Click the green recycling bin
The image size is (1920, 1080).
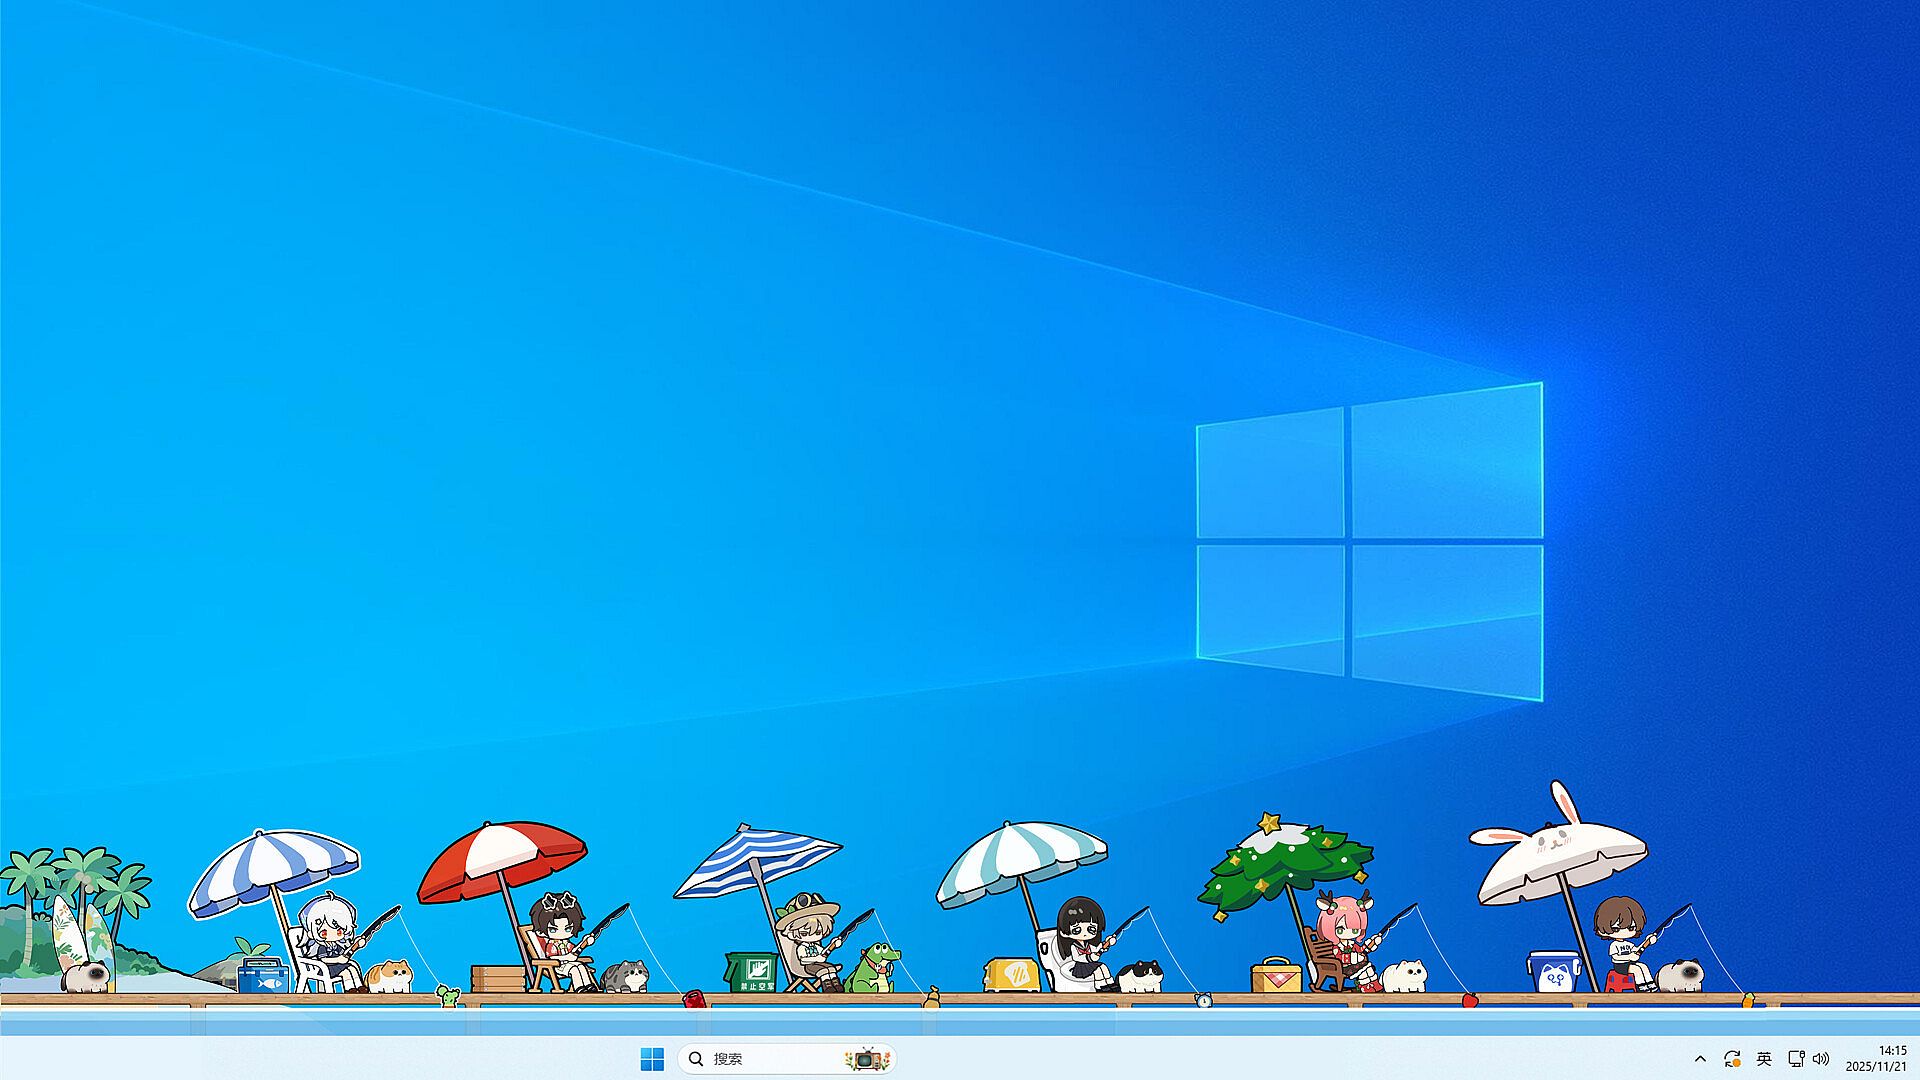[x=751, y=972]
